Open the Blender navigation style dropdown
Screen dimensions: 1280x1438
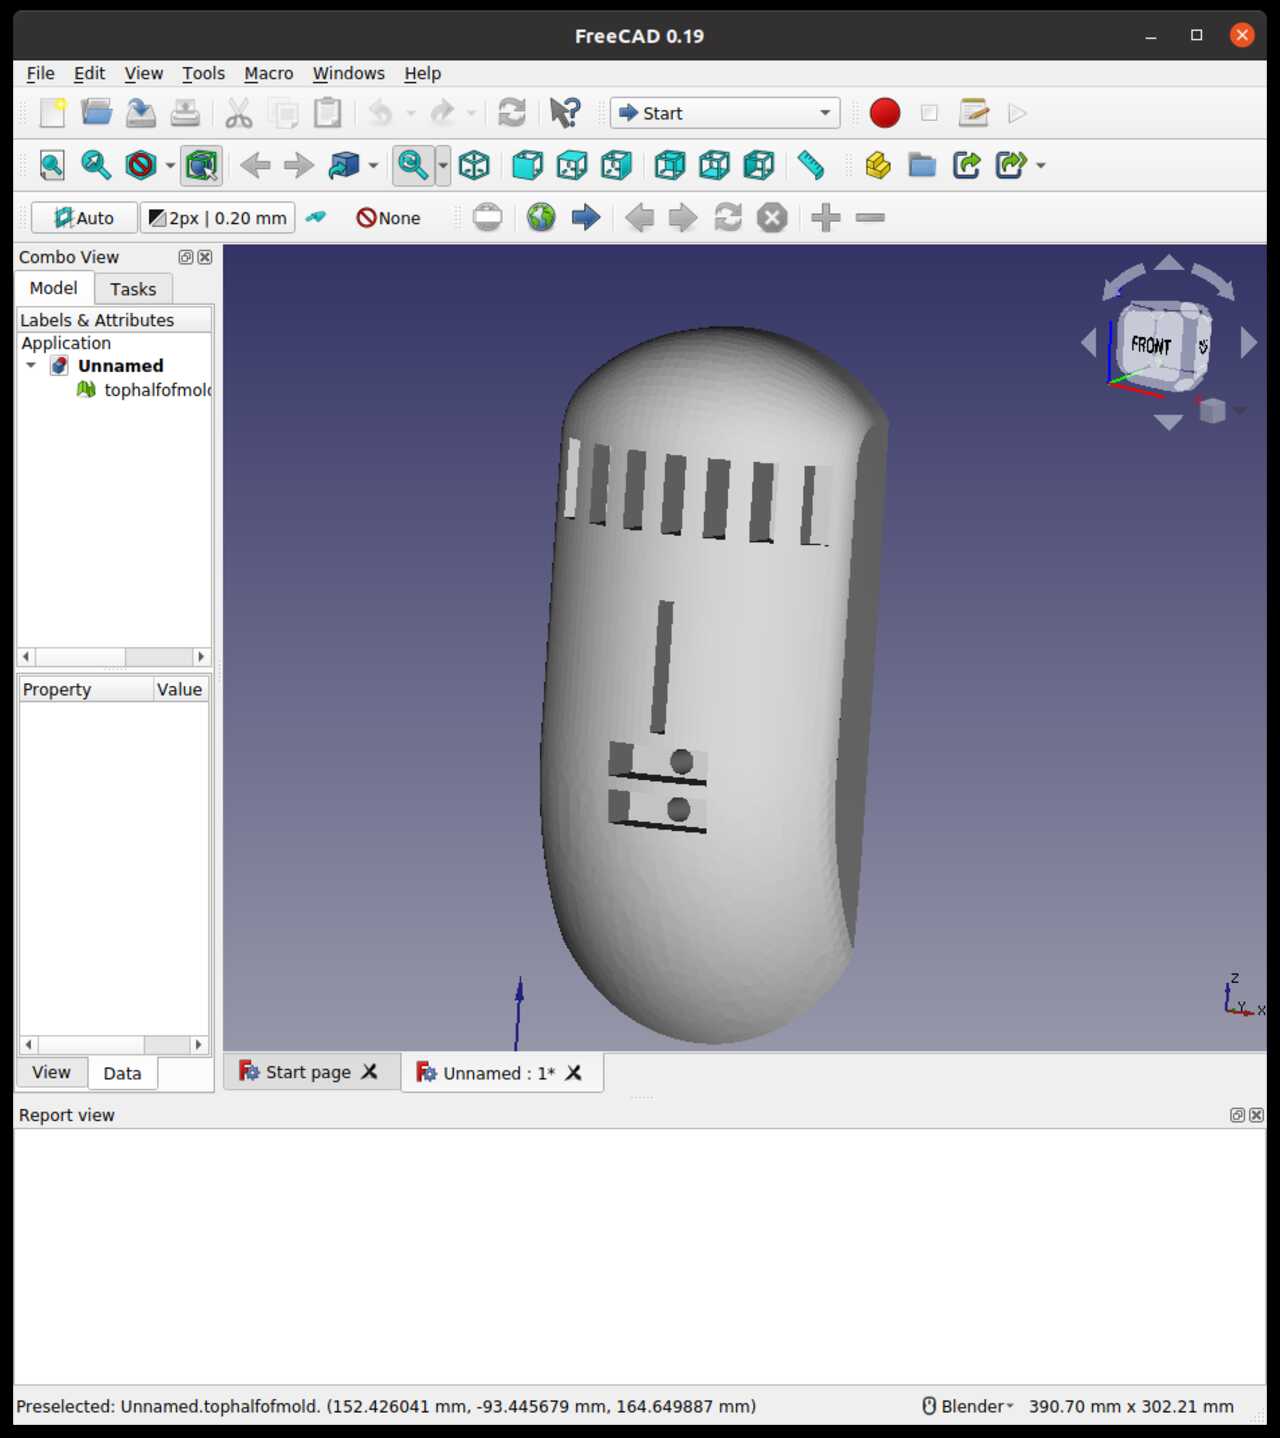point(967,1406)
